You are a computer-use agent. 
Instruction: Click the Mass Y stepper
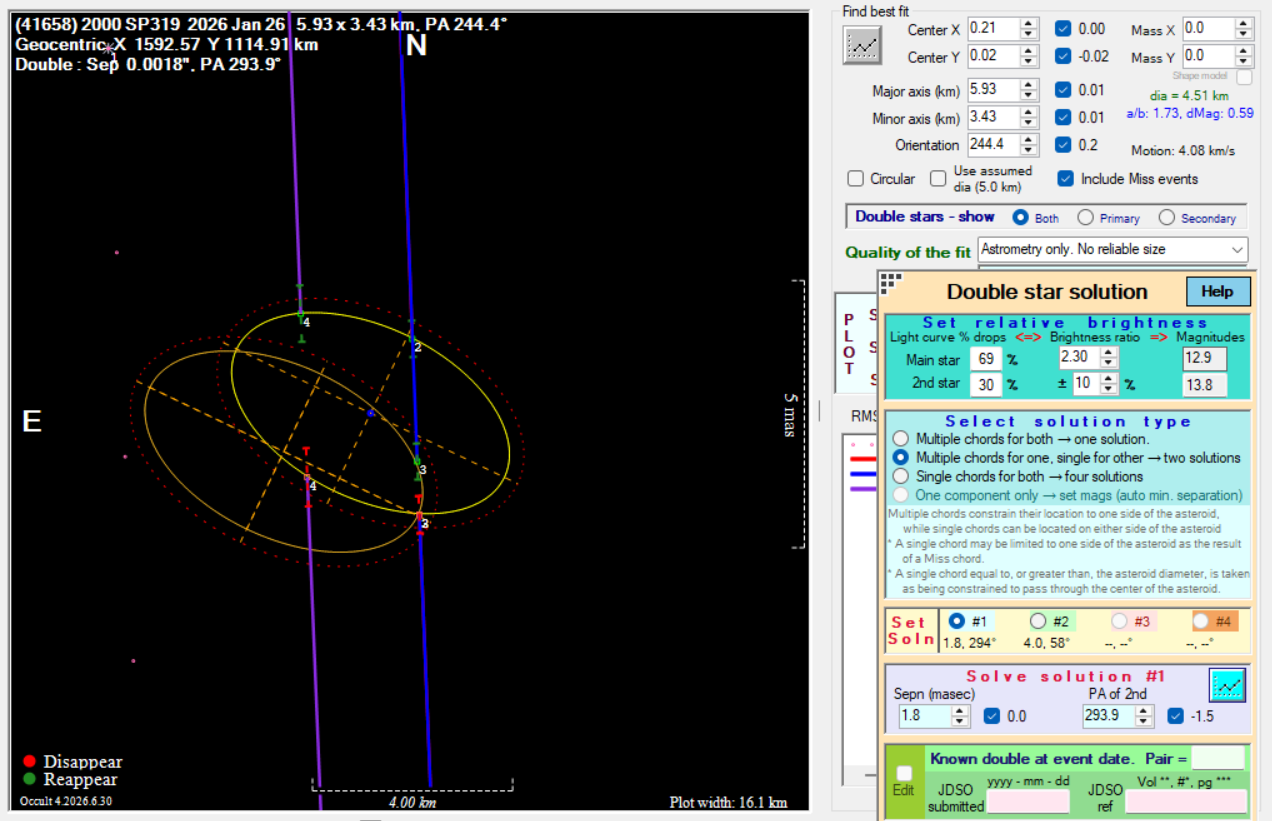click(1242, 57)
